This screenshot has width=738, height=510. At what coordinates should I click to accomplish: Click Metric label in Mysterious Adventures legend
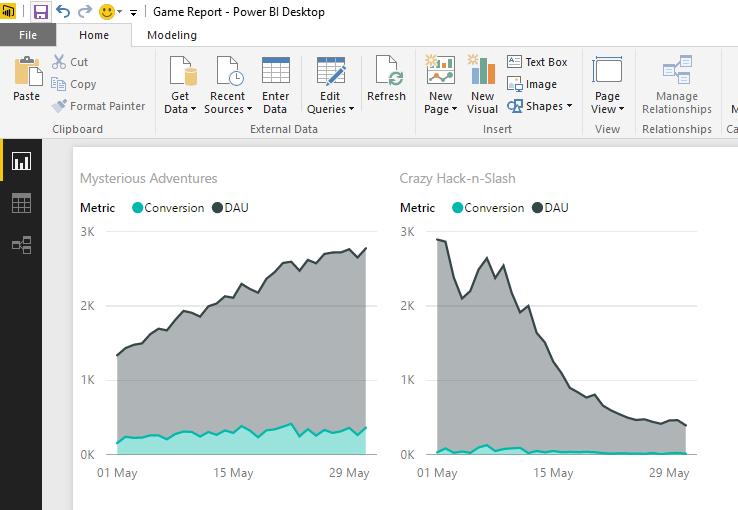[x=97, y=208]
